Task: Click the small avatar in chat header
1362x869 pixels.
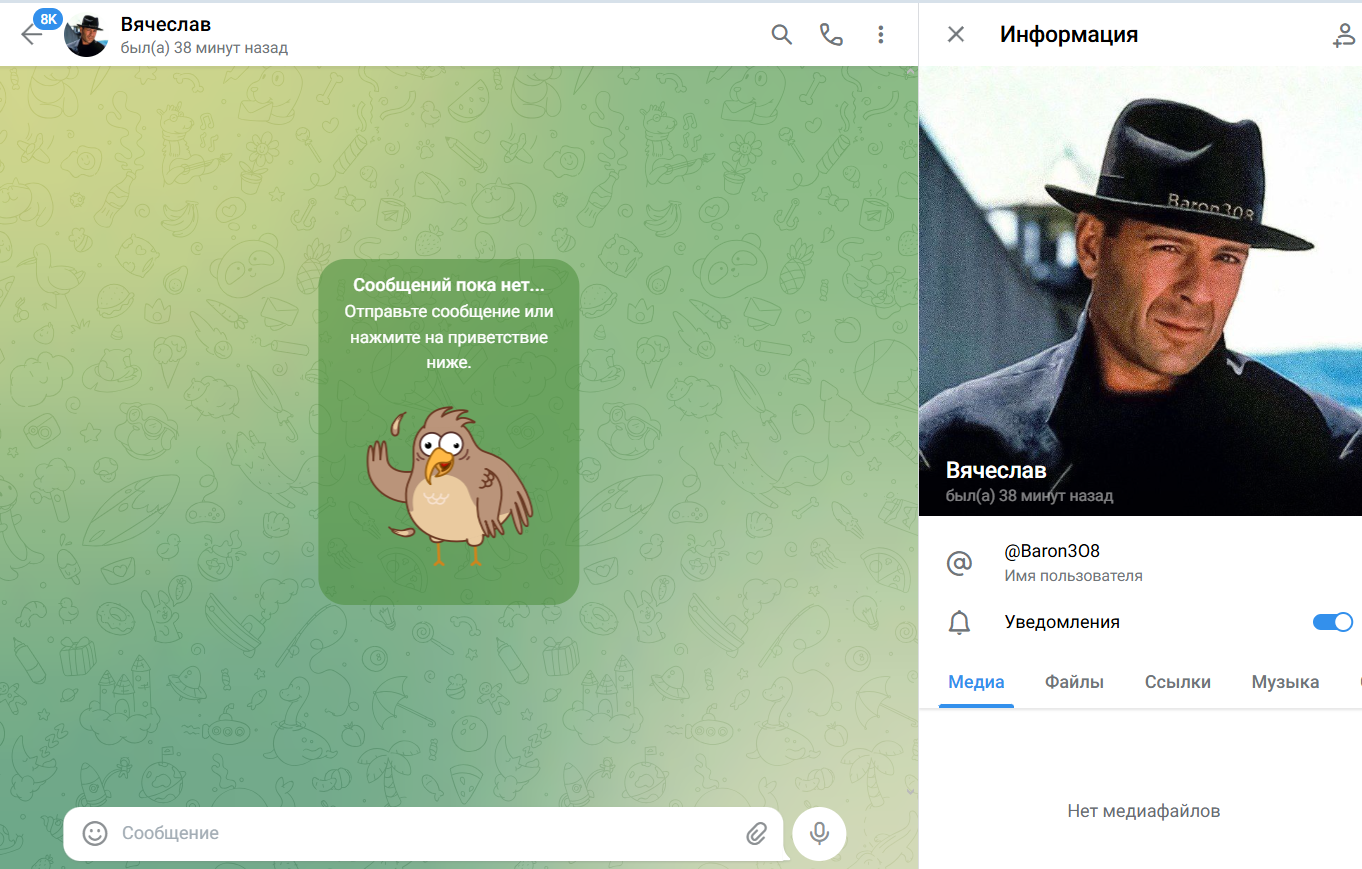Action: click(x=86, y=35)
